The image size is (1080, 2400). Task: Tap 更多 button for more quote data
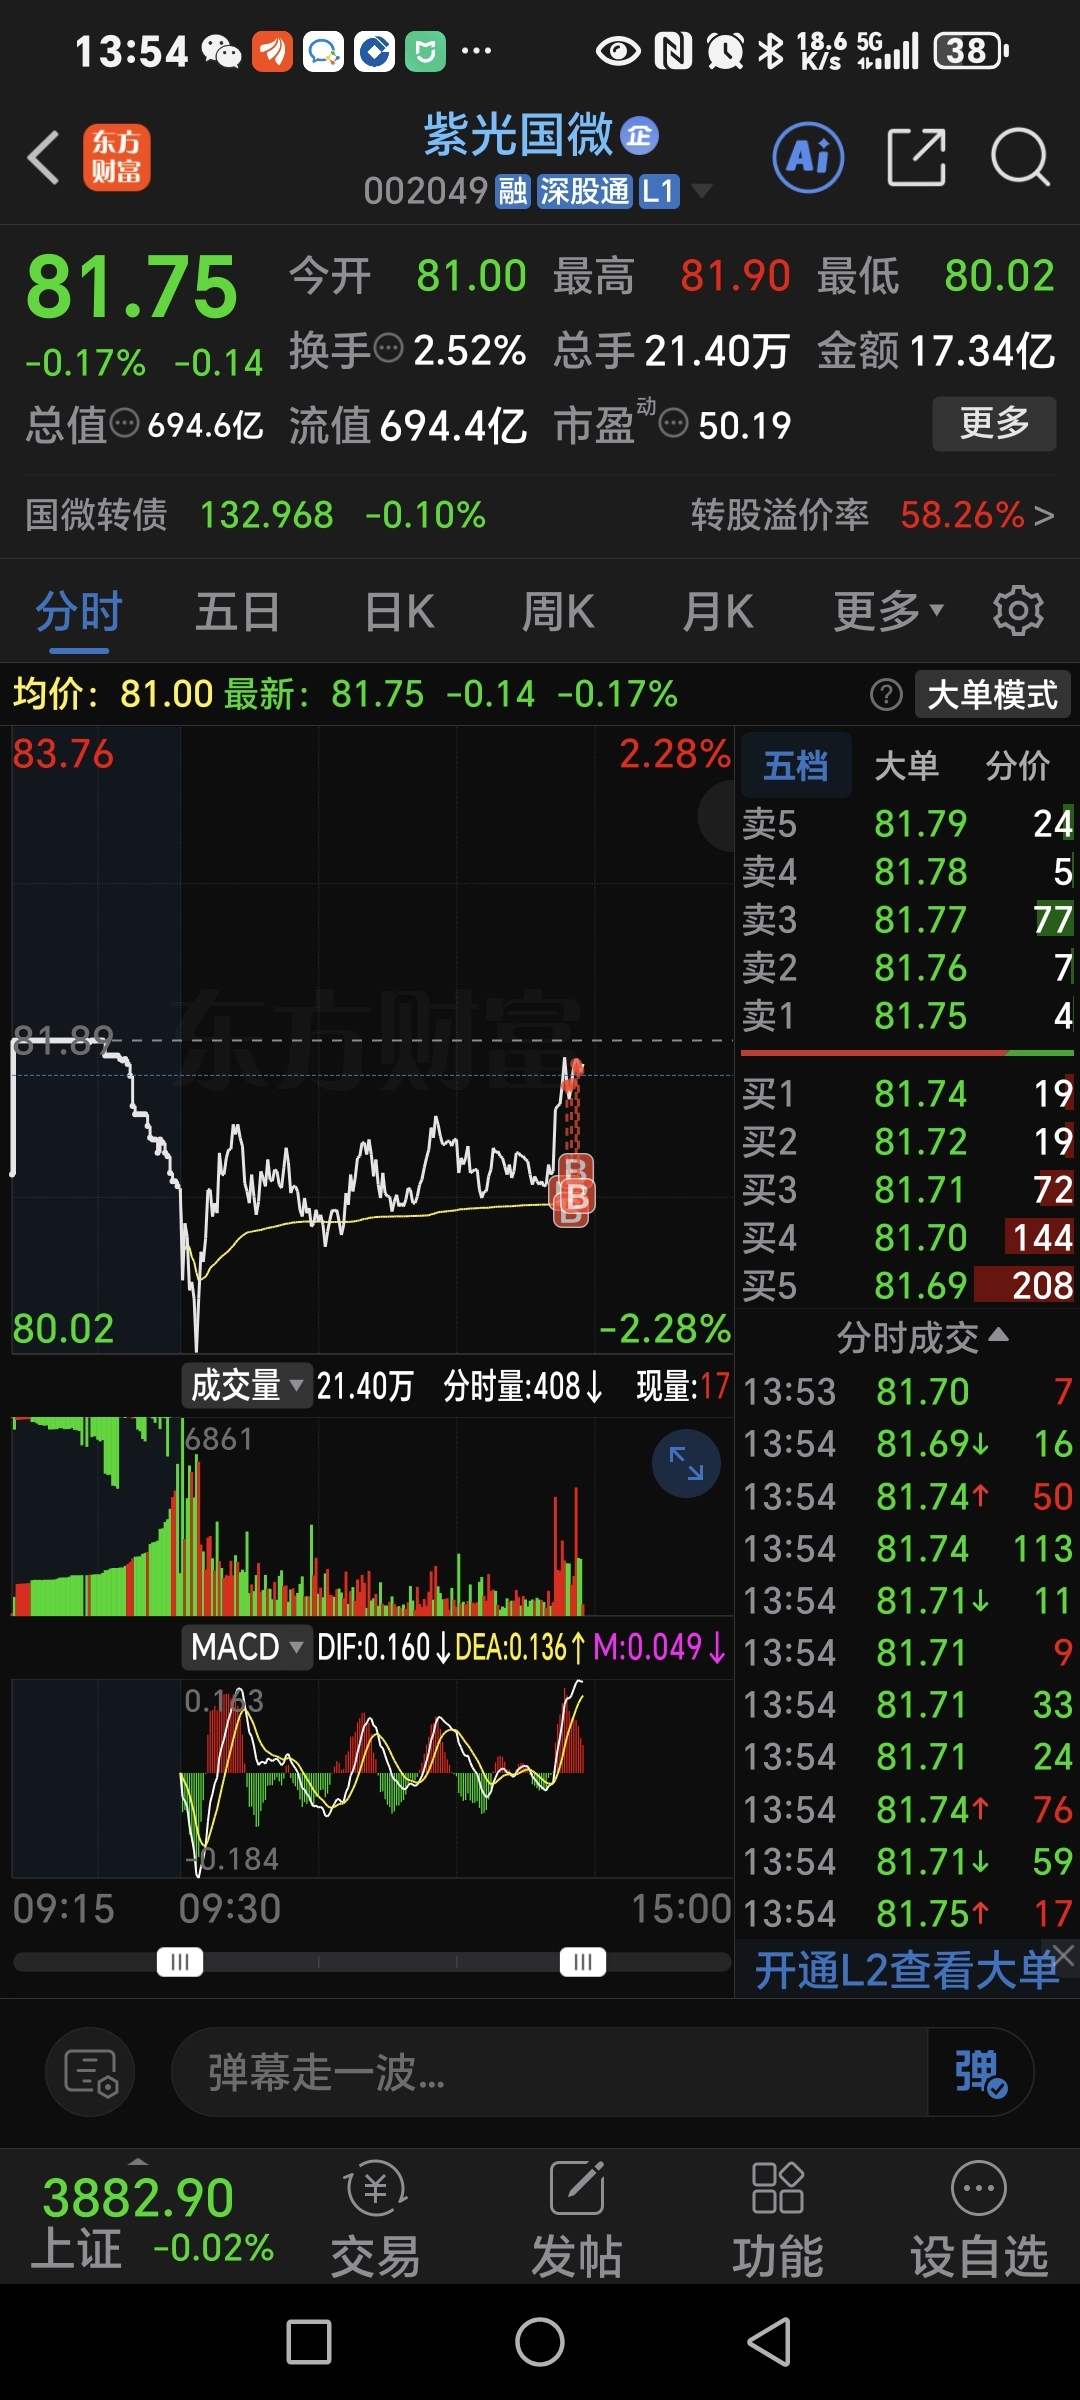pyautogui.click(x=994, y=424)
